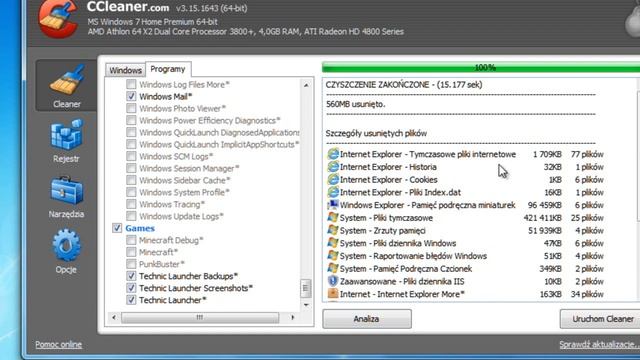Screen dimensions: 640x360
Task: Click icon beside Windows Explorer Pamięć podręczna miniaturek
Action: (x=333, y=204)
